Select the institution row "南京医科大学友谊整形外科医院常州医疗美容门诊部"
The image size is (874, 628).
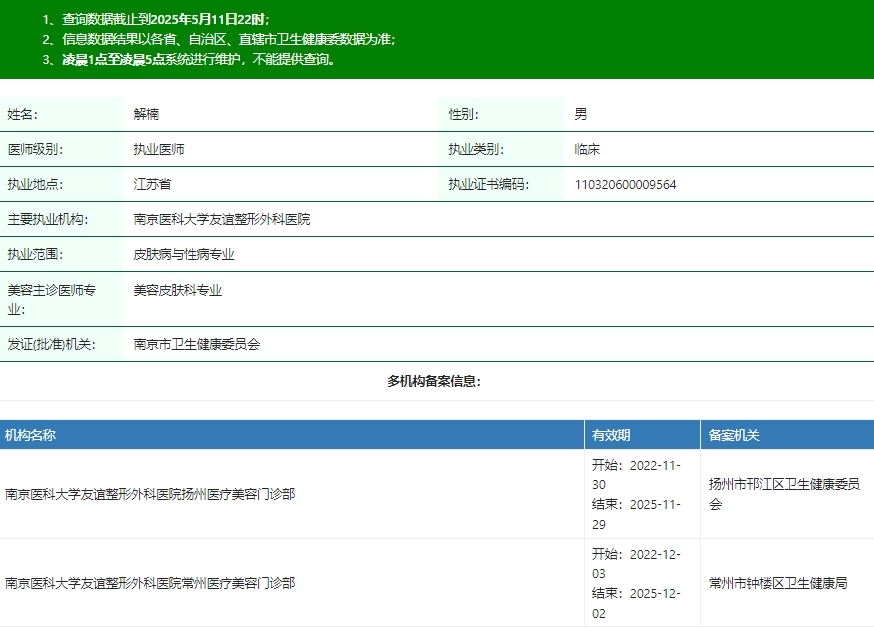click(150, 583)
